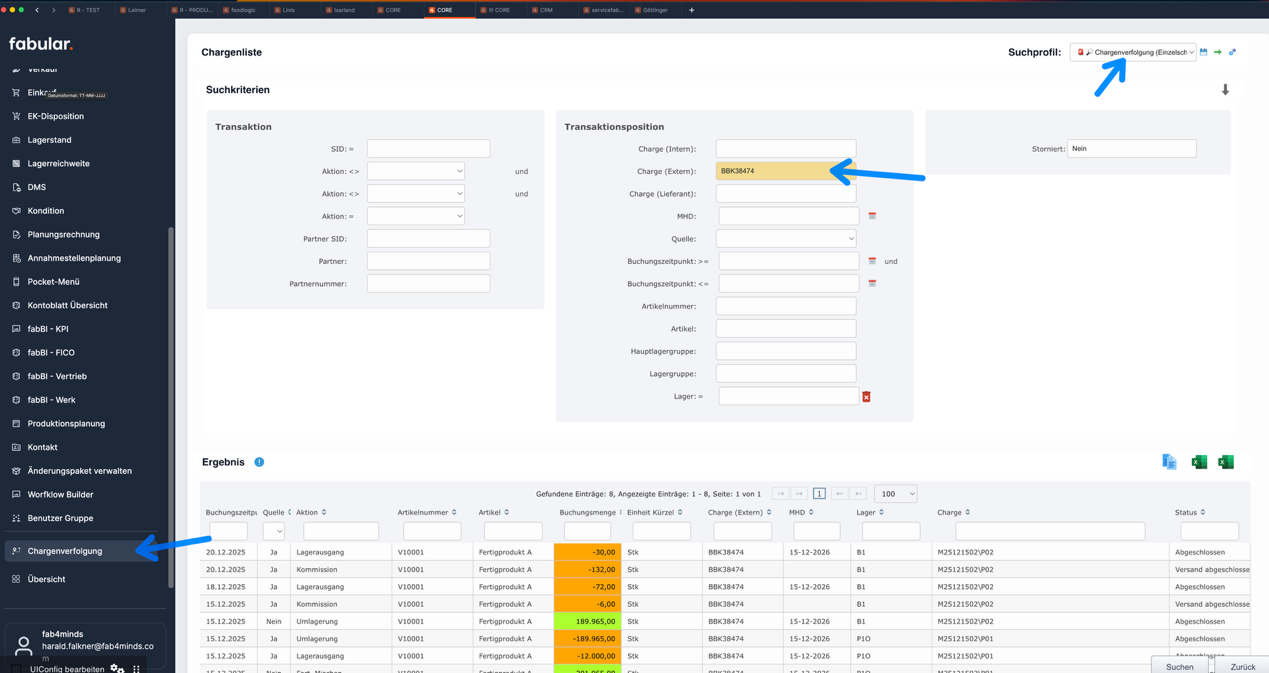Open the Aktion = dropdown
Image resolution: width=1269 pixels, height=673 pixels.
tap(415, 216)
